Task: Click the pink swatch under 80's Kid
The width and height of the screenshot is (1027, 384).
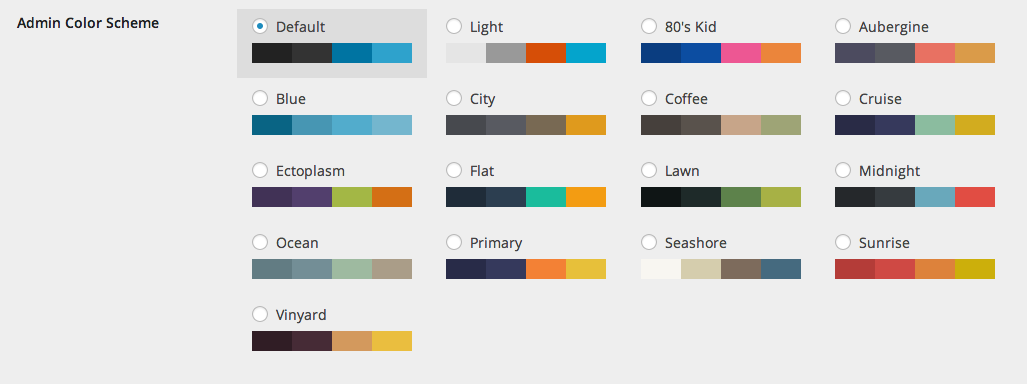Action: 741,53
